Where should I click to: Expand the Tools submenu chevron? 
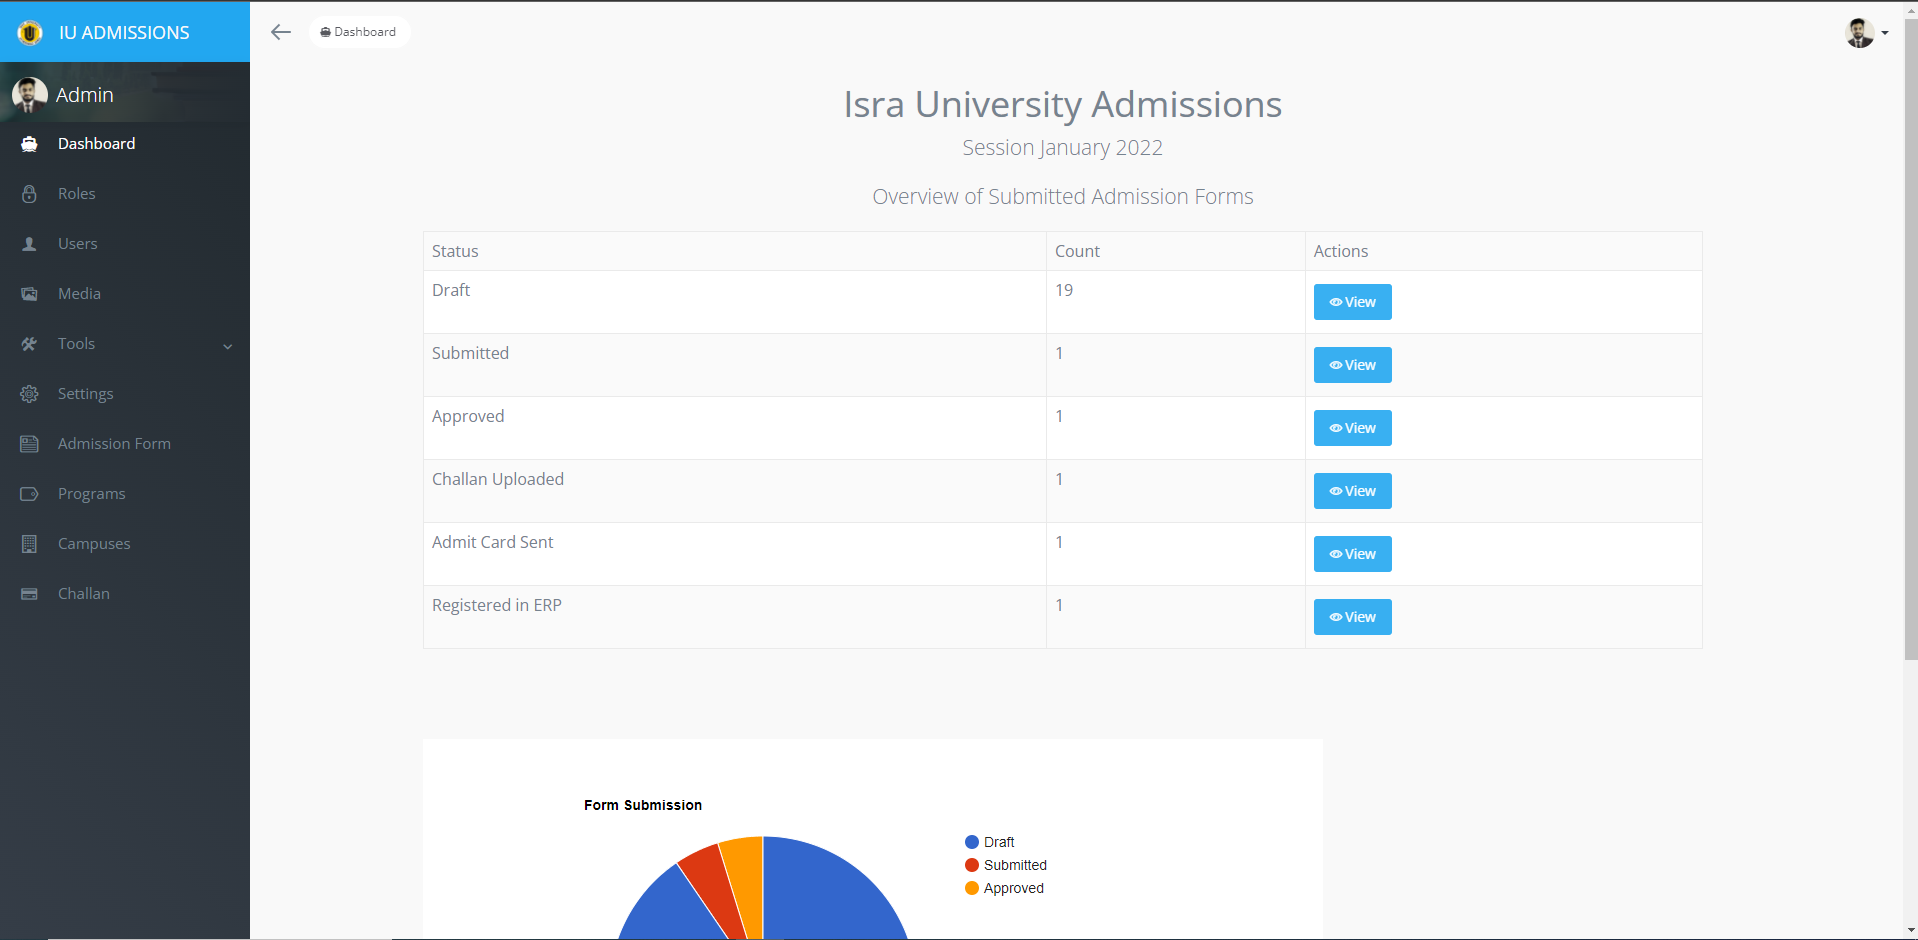click(228, 346)
